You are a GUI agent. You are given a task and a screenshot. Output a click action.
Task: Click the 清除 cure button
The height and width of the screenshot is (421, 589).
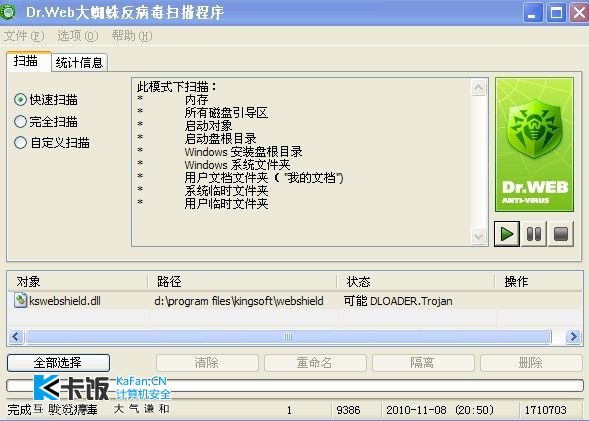pos(207,363)
